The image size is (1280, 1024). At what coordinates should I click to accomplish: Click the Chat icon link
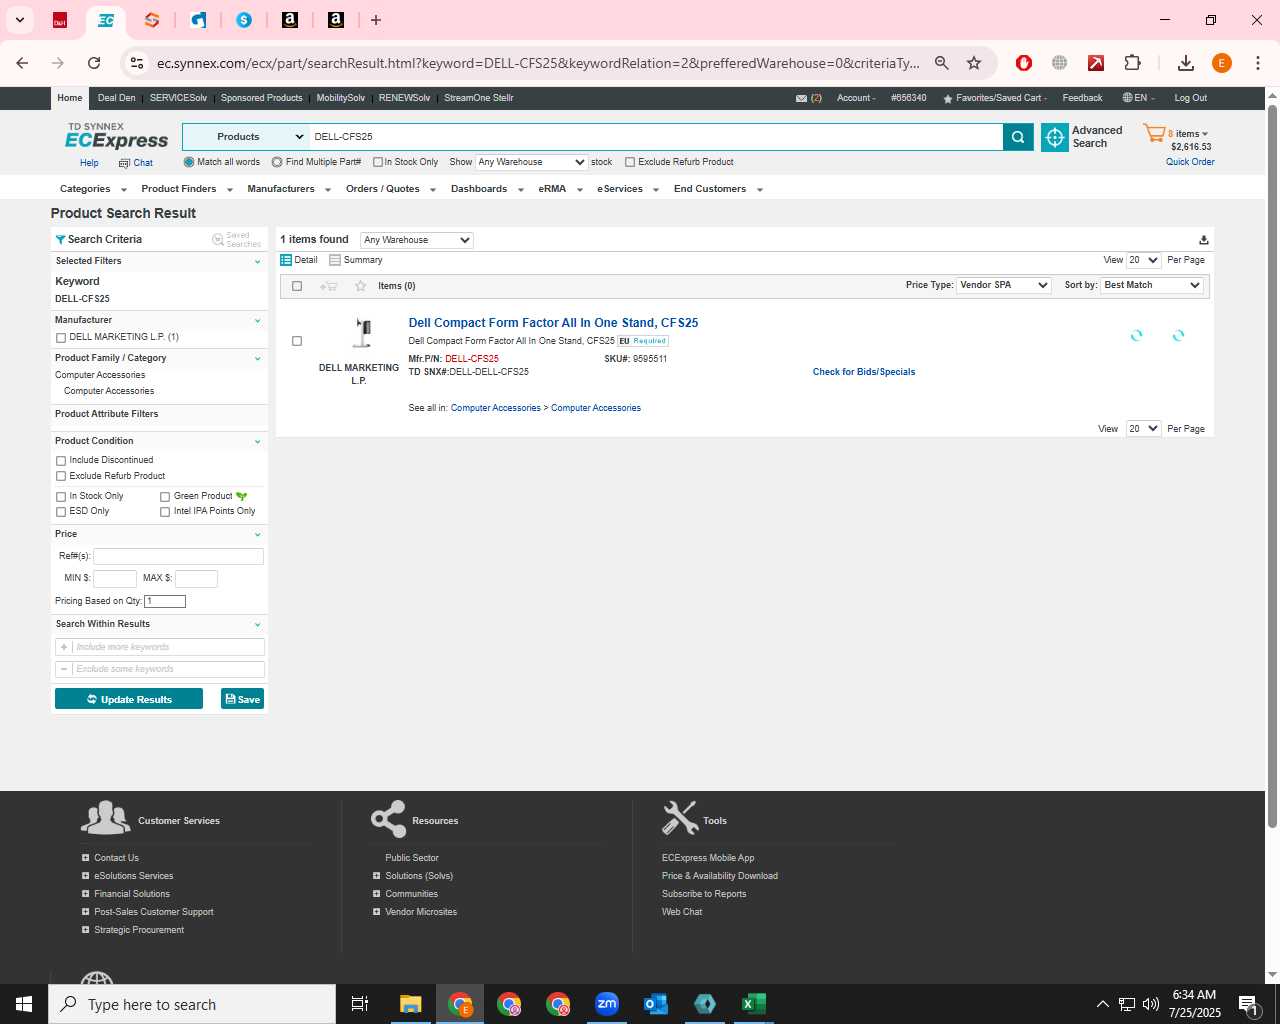[136, 163]
